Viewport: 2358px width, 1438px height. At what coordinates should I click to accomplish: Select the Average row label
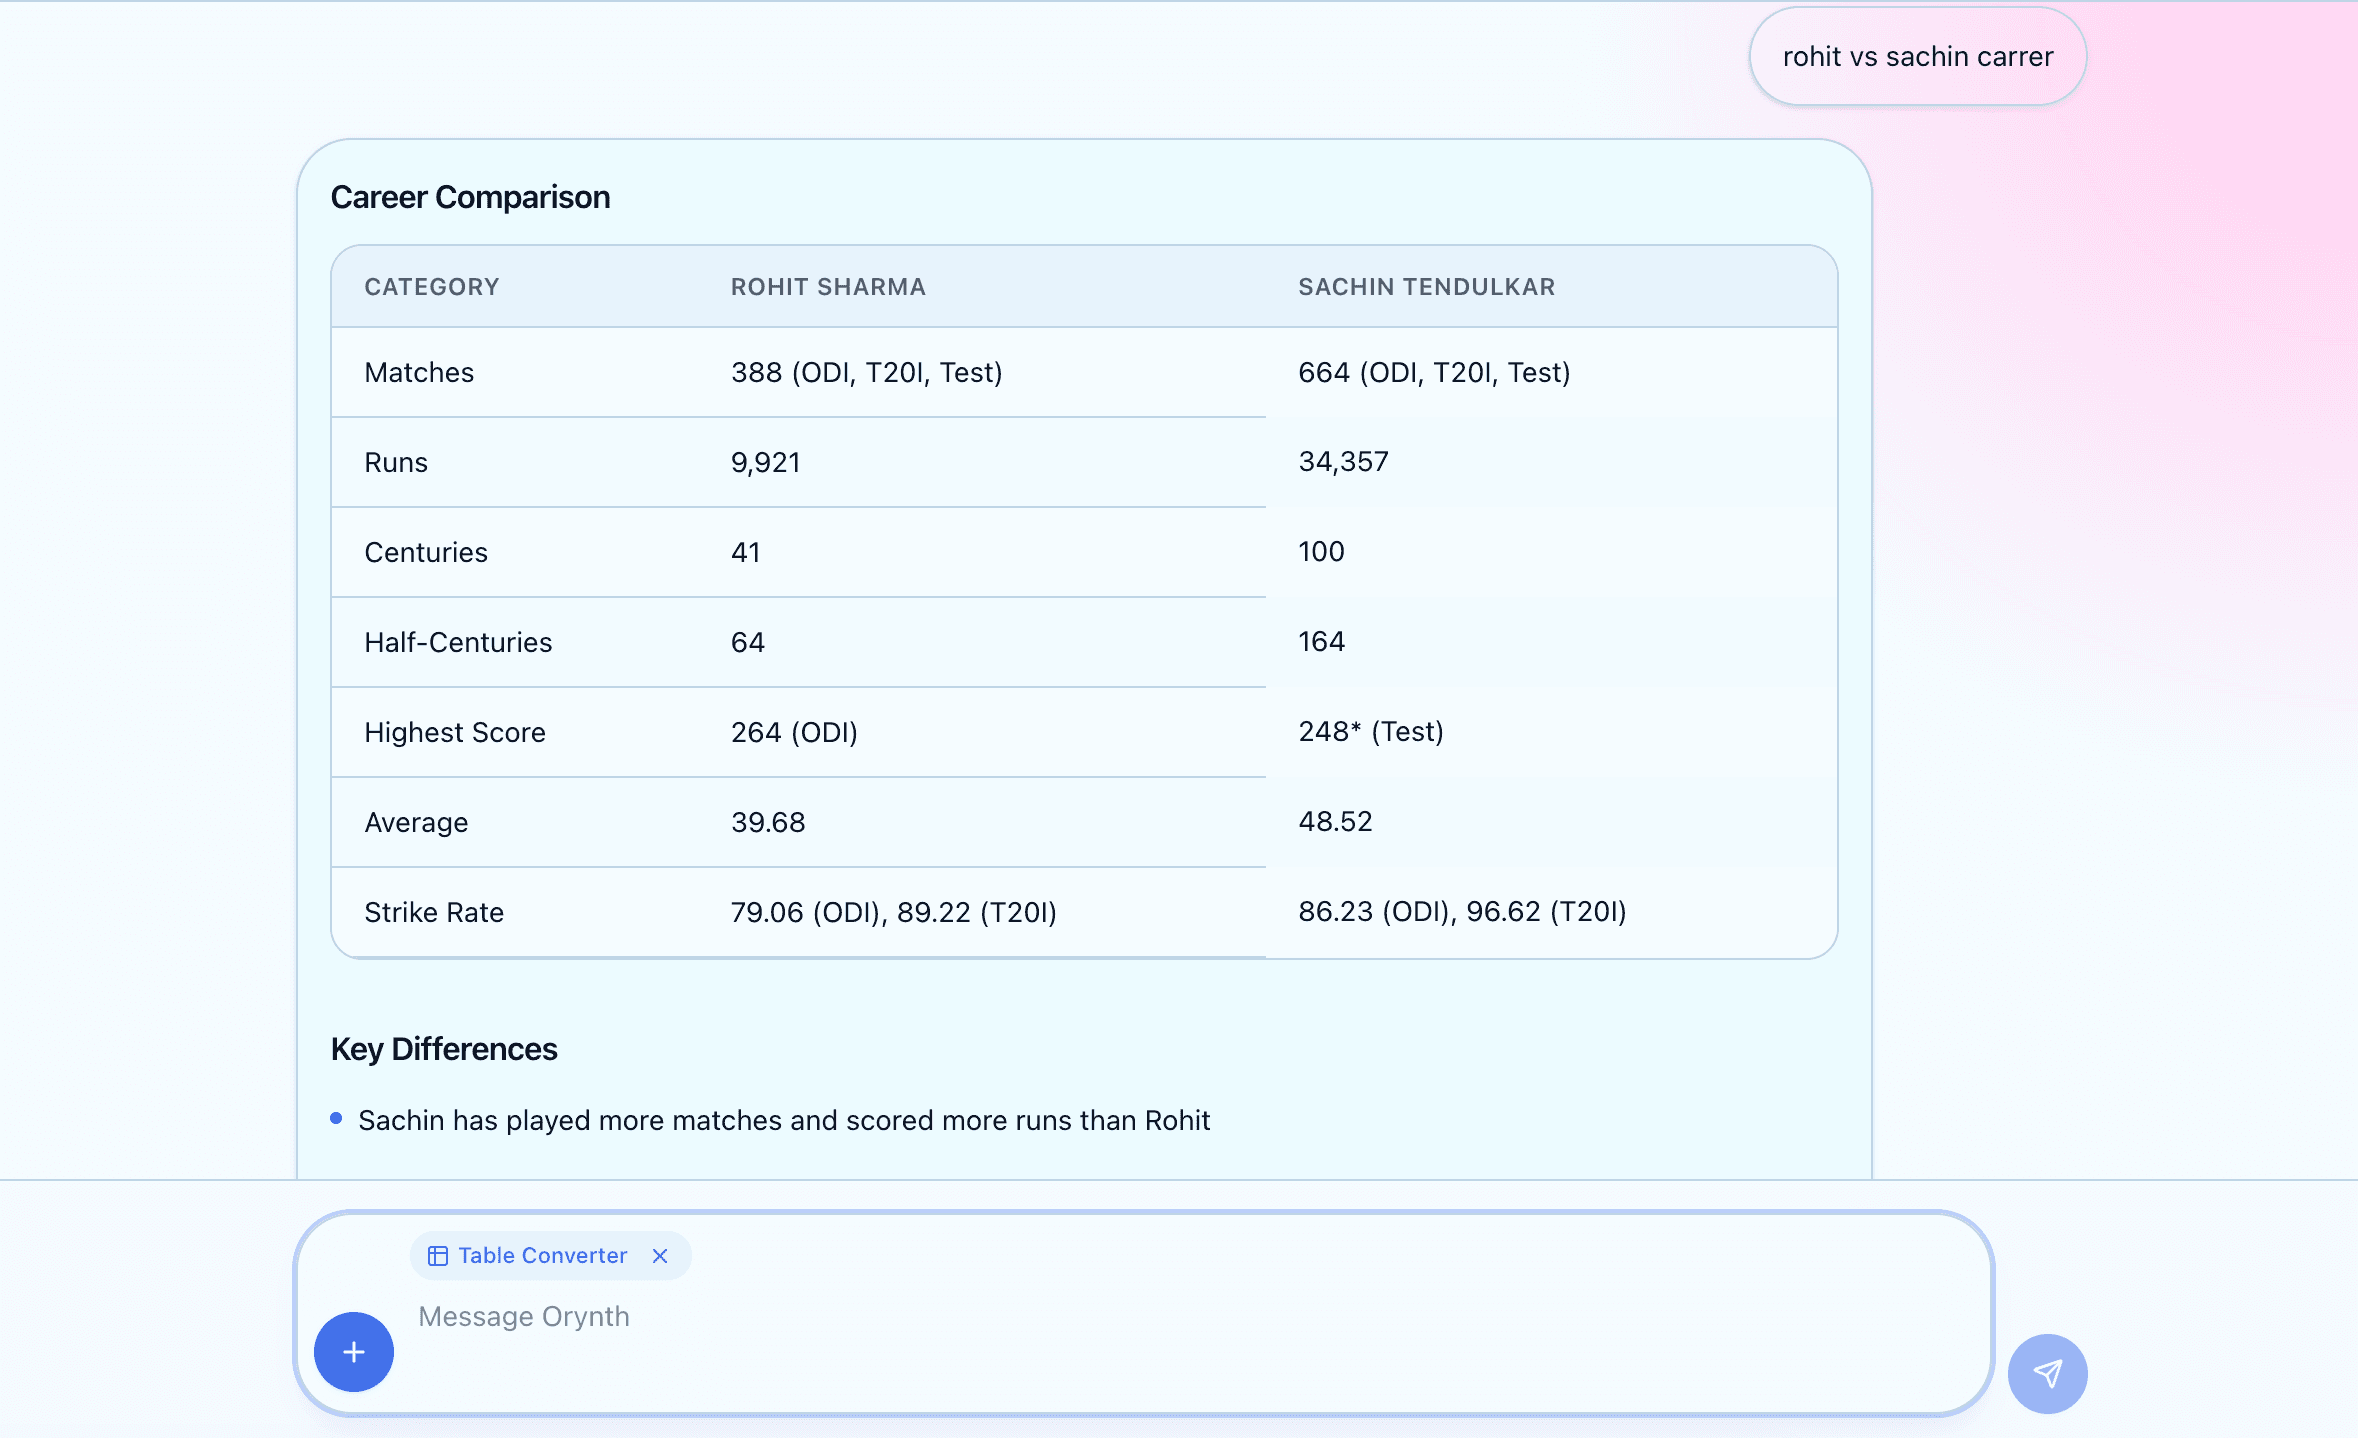point(416,822)
